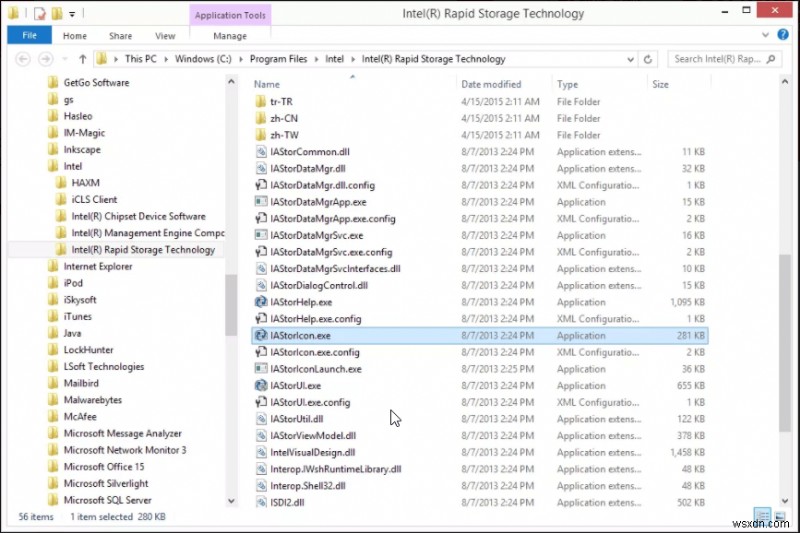Click the IAStorUtil.dll file icon

pos(261,419)
